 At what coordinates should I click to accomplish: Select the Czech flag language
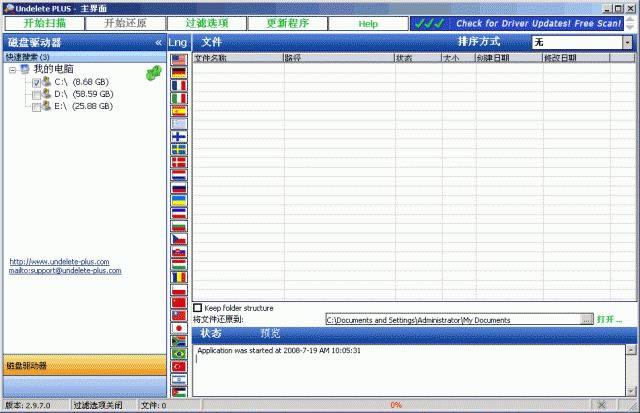179,239
